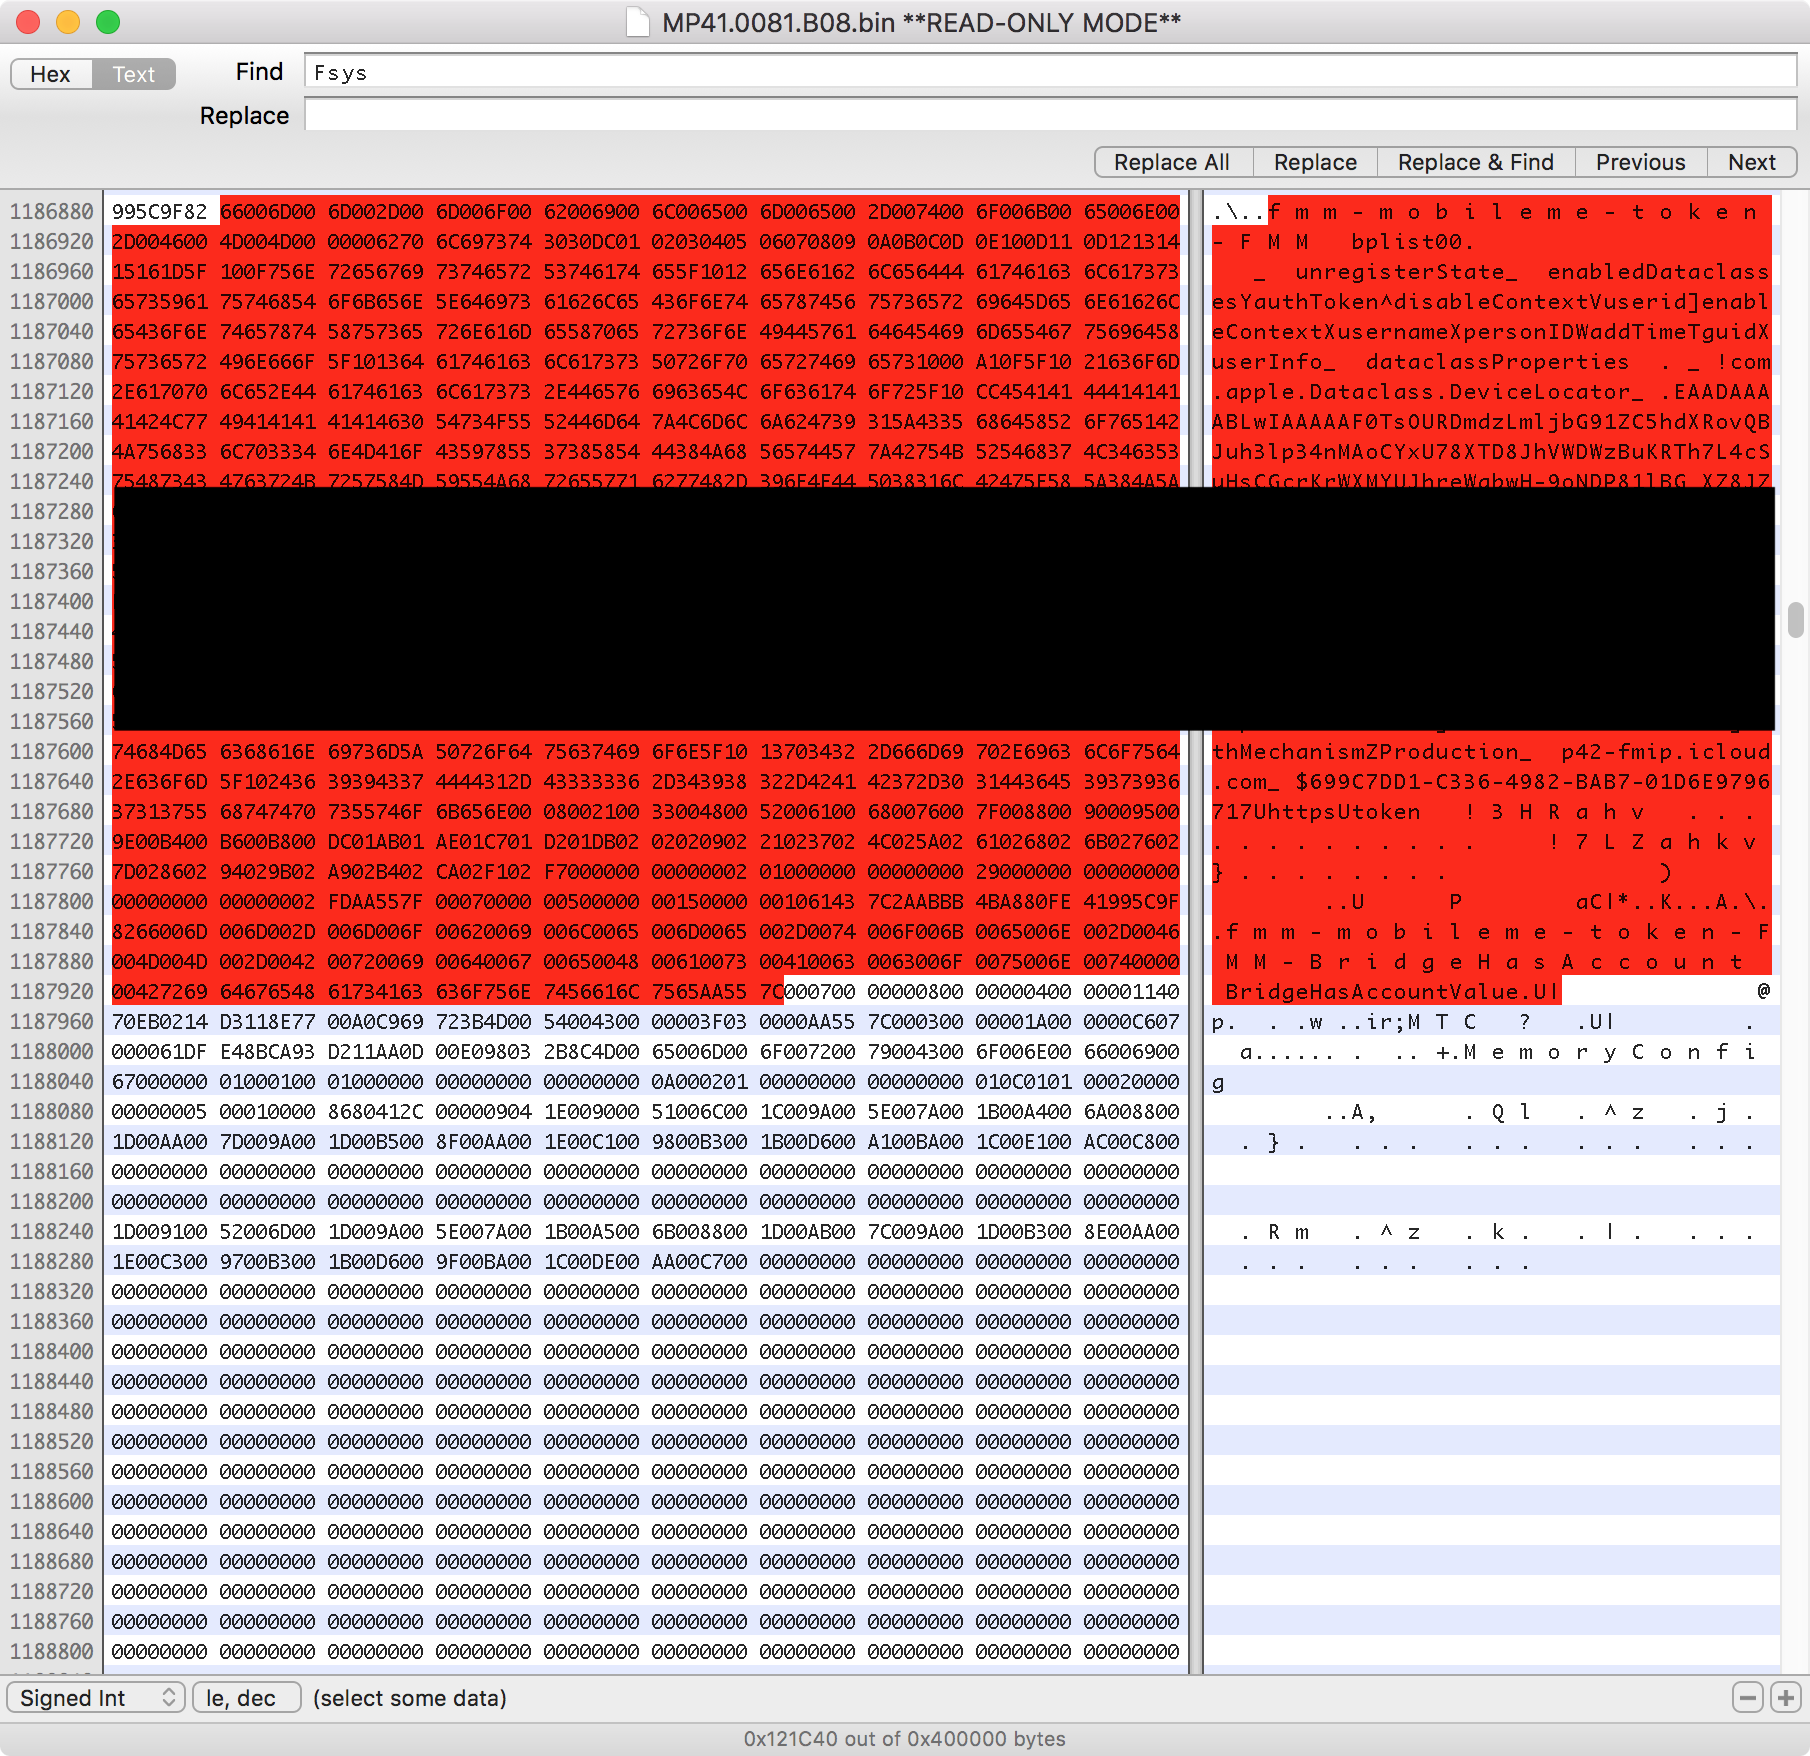
Task: Click text 'bplist00.' in text pane
Action: coord(1413,242)
